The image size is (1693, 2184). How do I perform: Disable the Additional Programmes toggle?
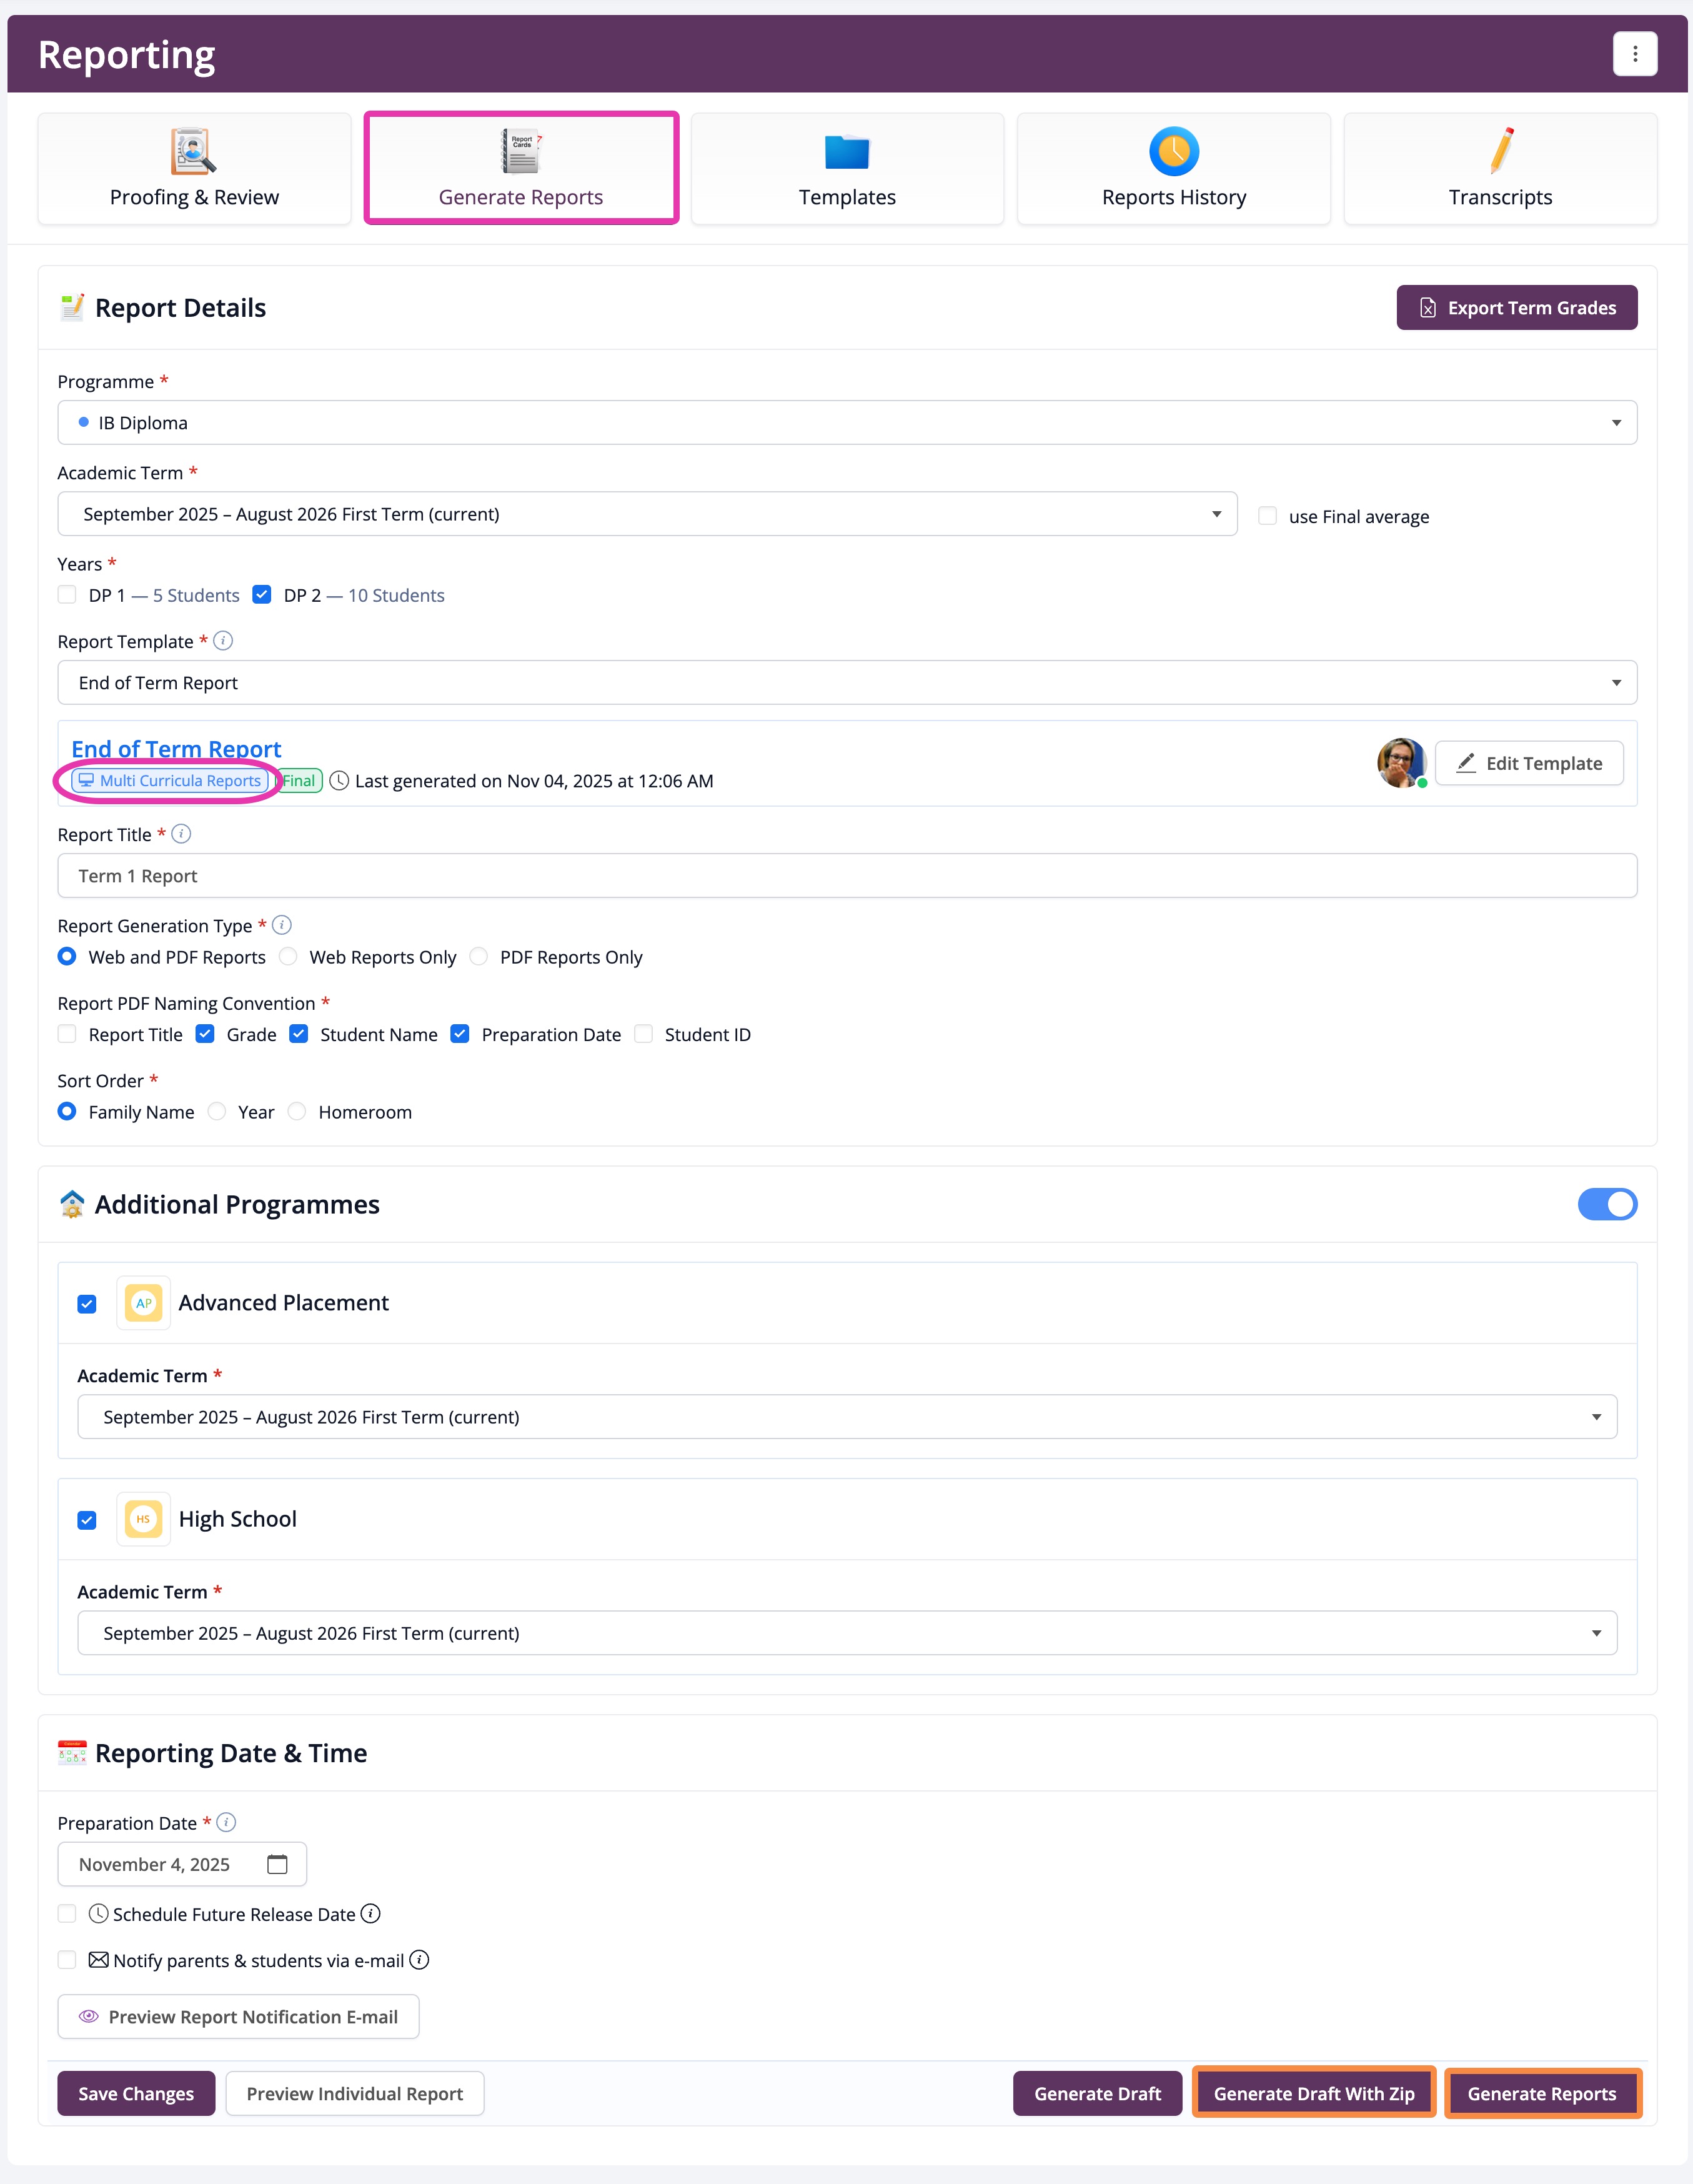[1607, 1204]
